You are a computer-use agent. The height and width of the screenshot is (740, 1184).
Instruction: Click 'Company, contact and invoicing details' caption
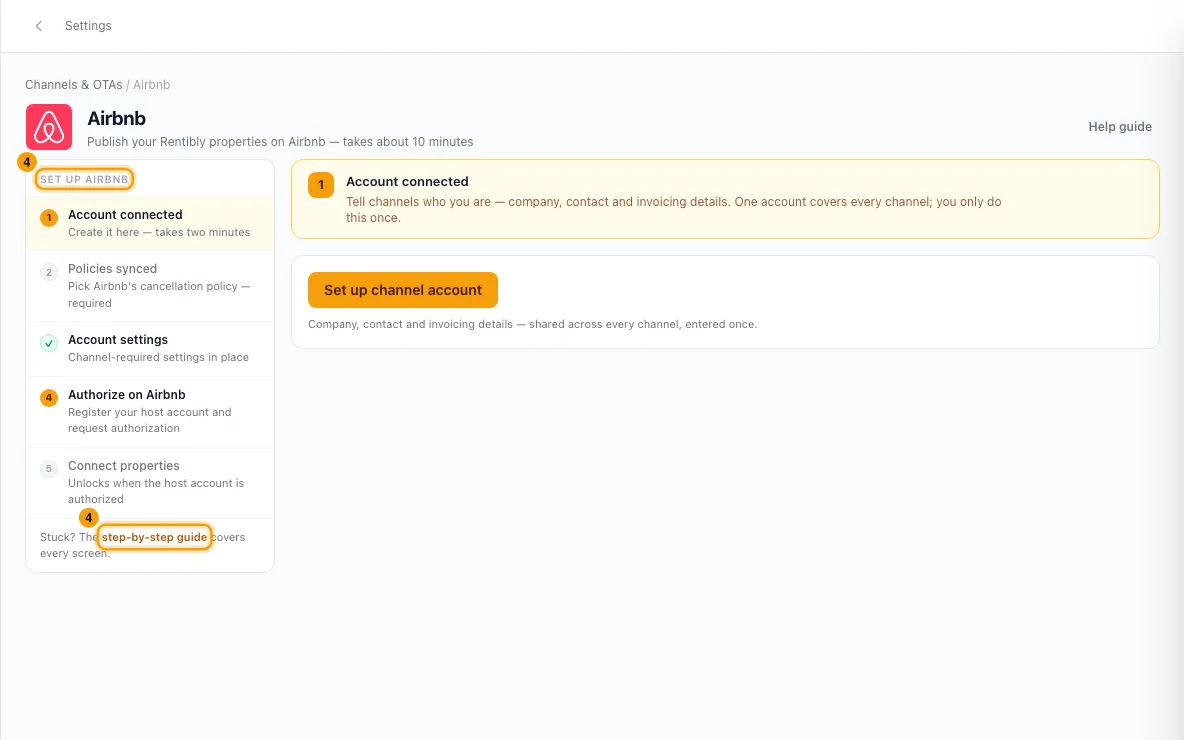[532, 324]
